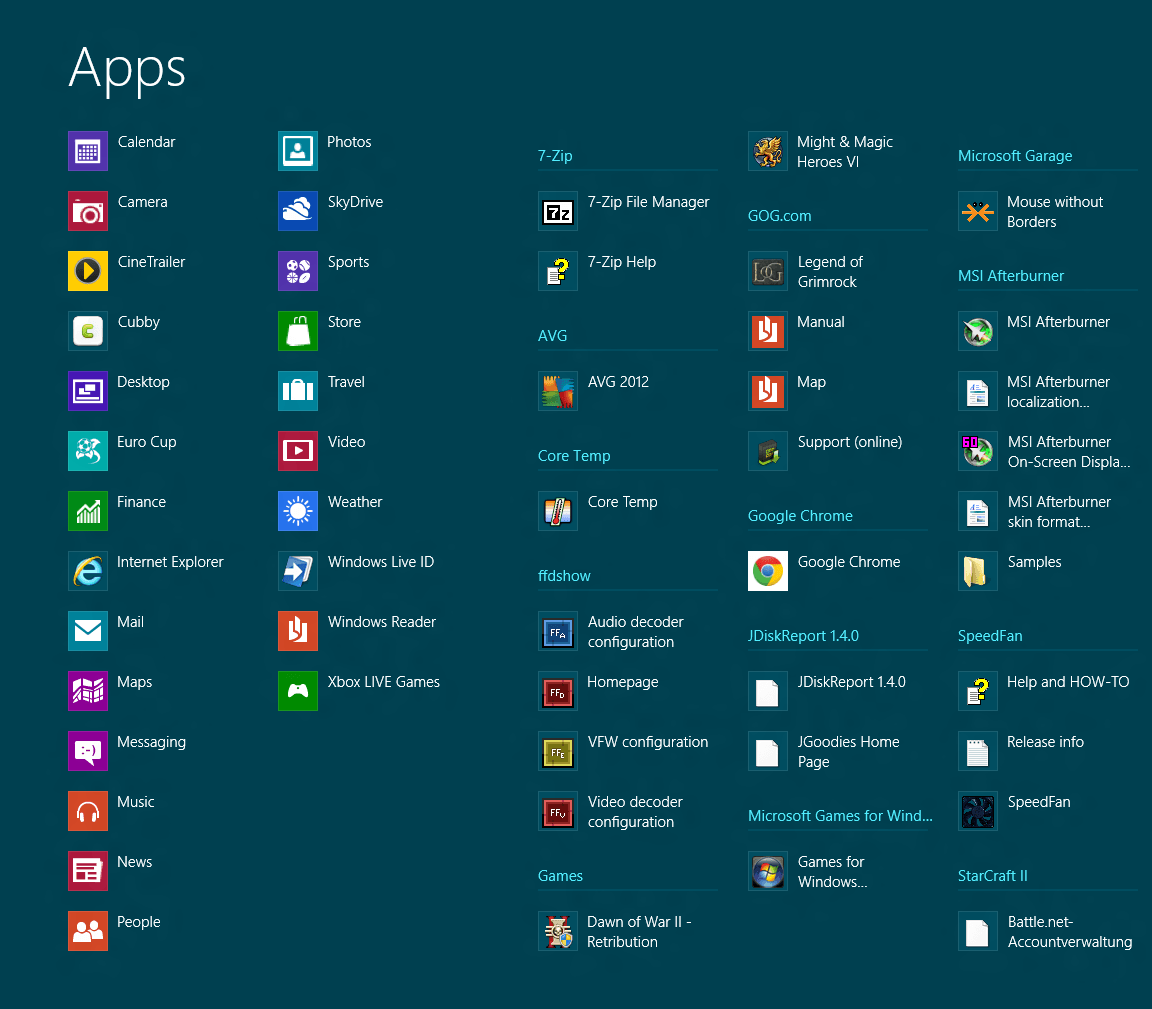Select the ffdshow group header
Image resolution: width=1152 pixels, height=1009 pixels.
(x=564, y=576)
